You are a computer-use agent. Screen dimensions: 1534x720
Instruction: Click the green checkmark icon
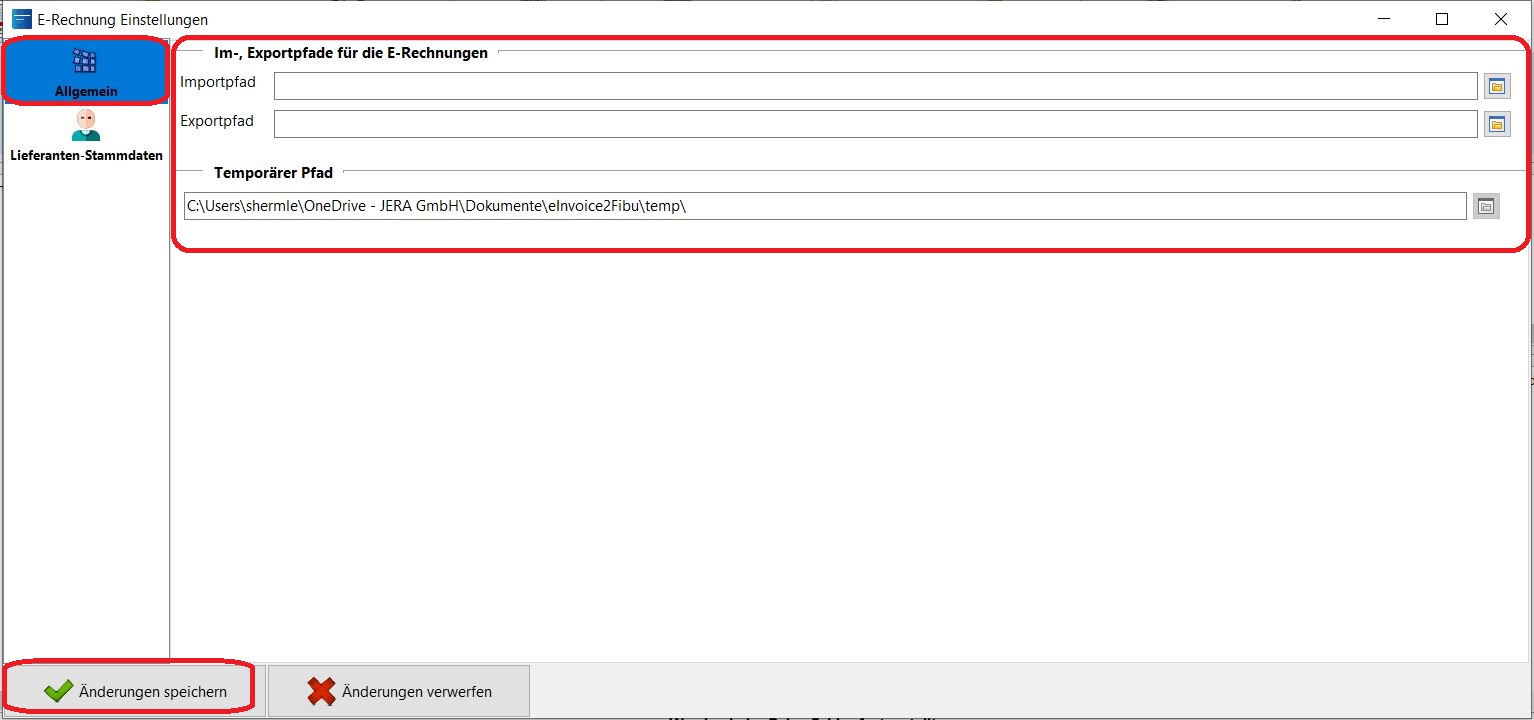pos(59,691)
